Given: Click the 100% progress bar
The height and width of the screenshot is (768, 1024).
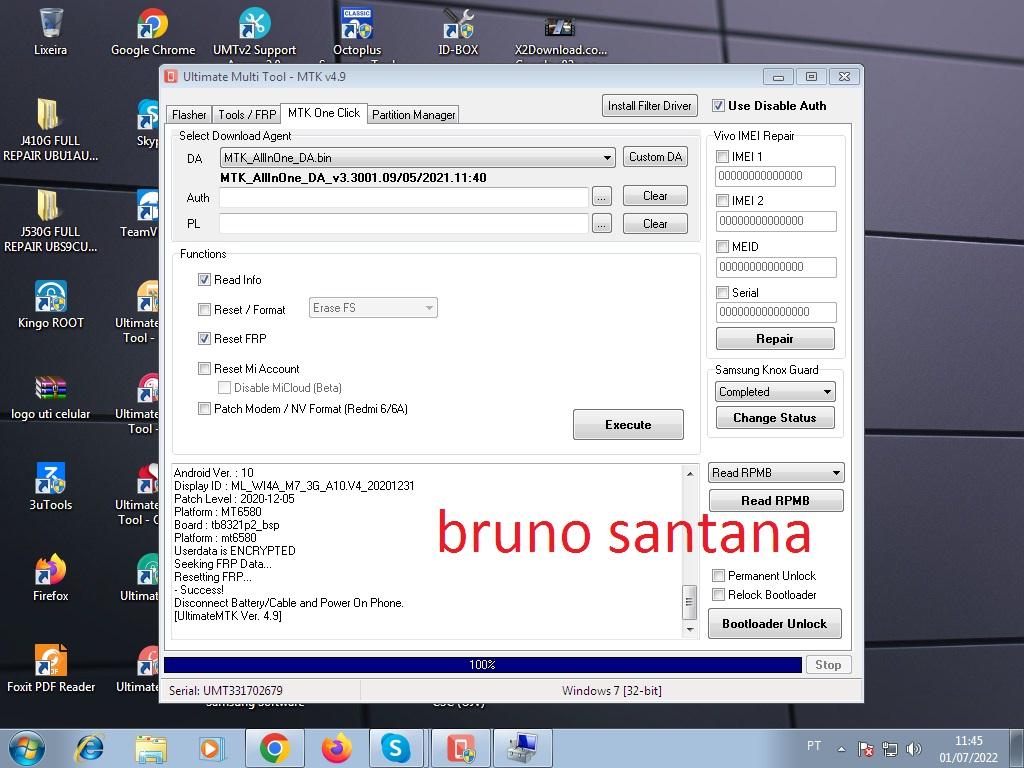Looking at the screenshot, I should click(x=483, y=665).
